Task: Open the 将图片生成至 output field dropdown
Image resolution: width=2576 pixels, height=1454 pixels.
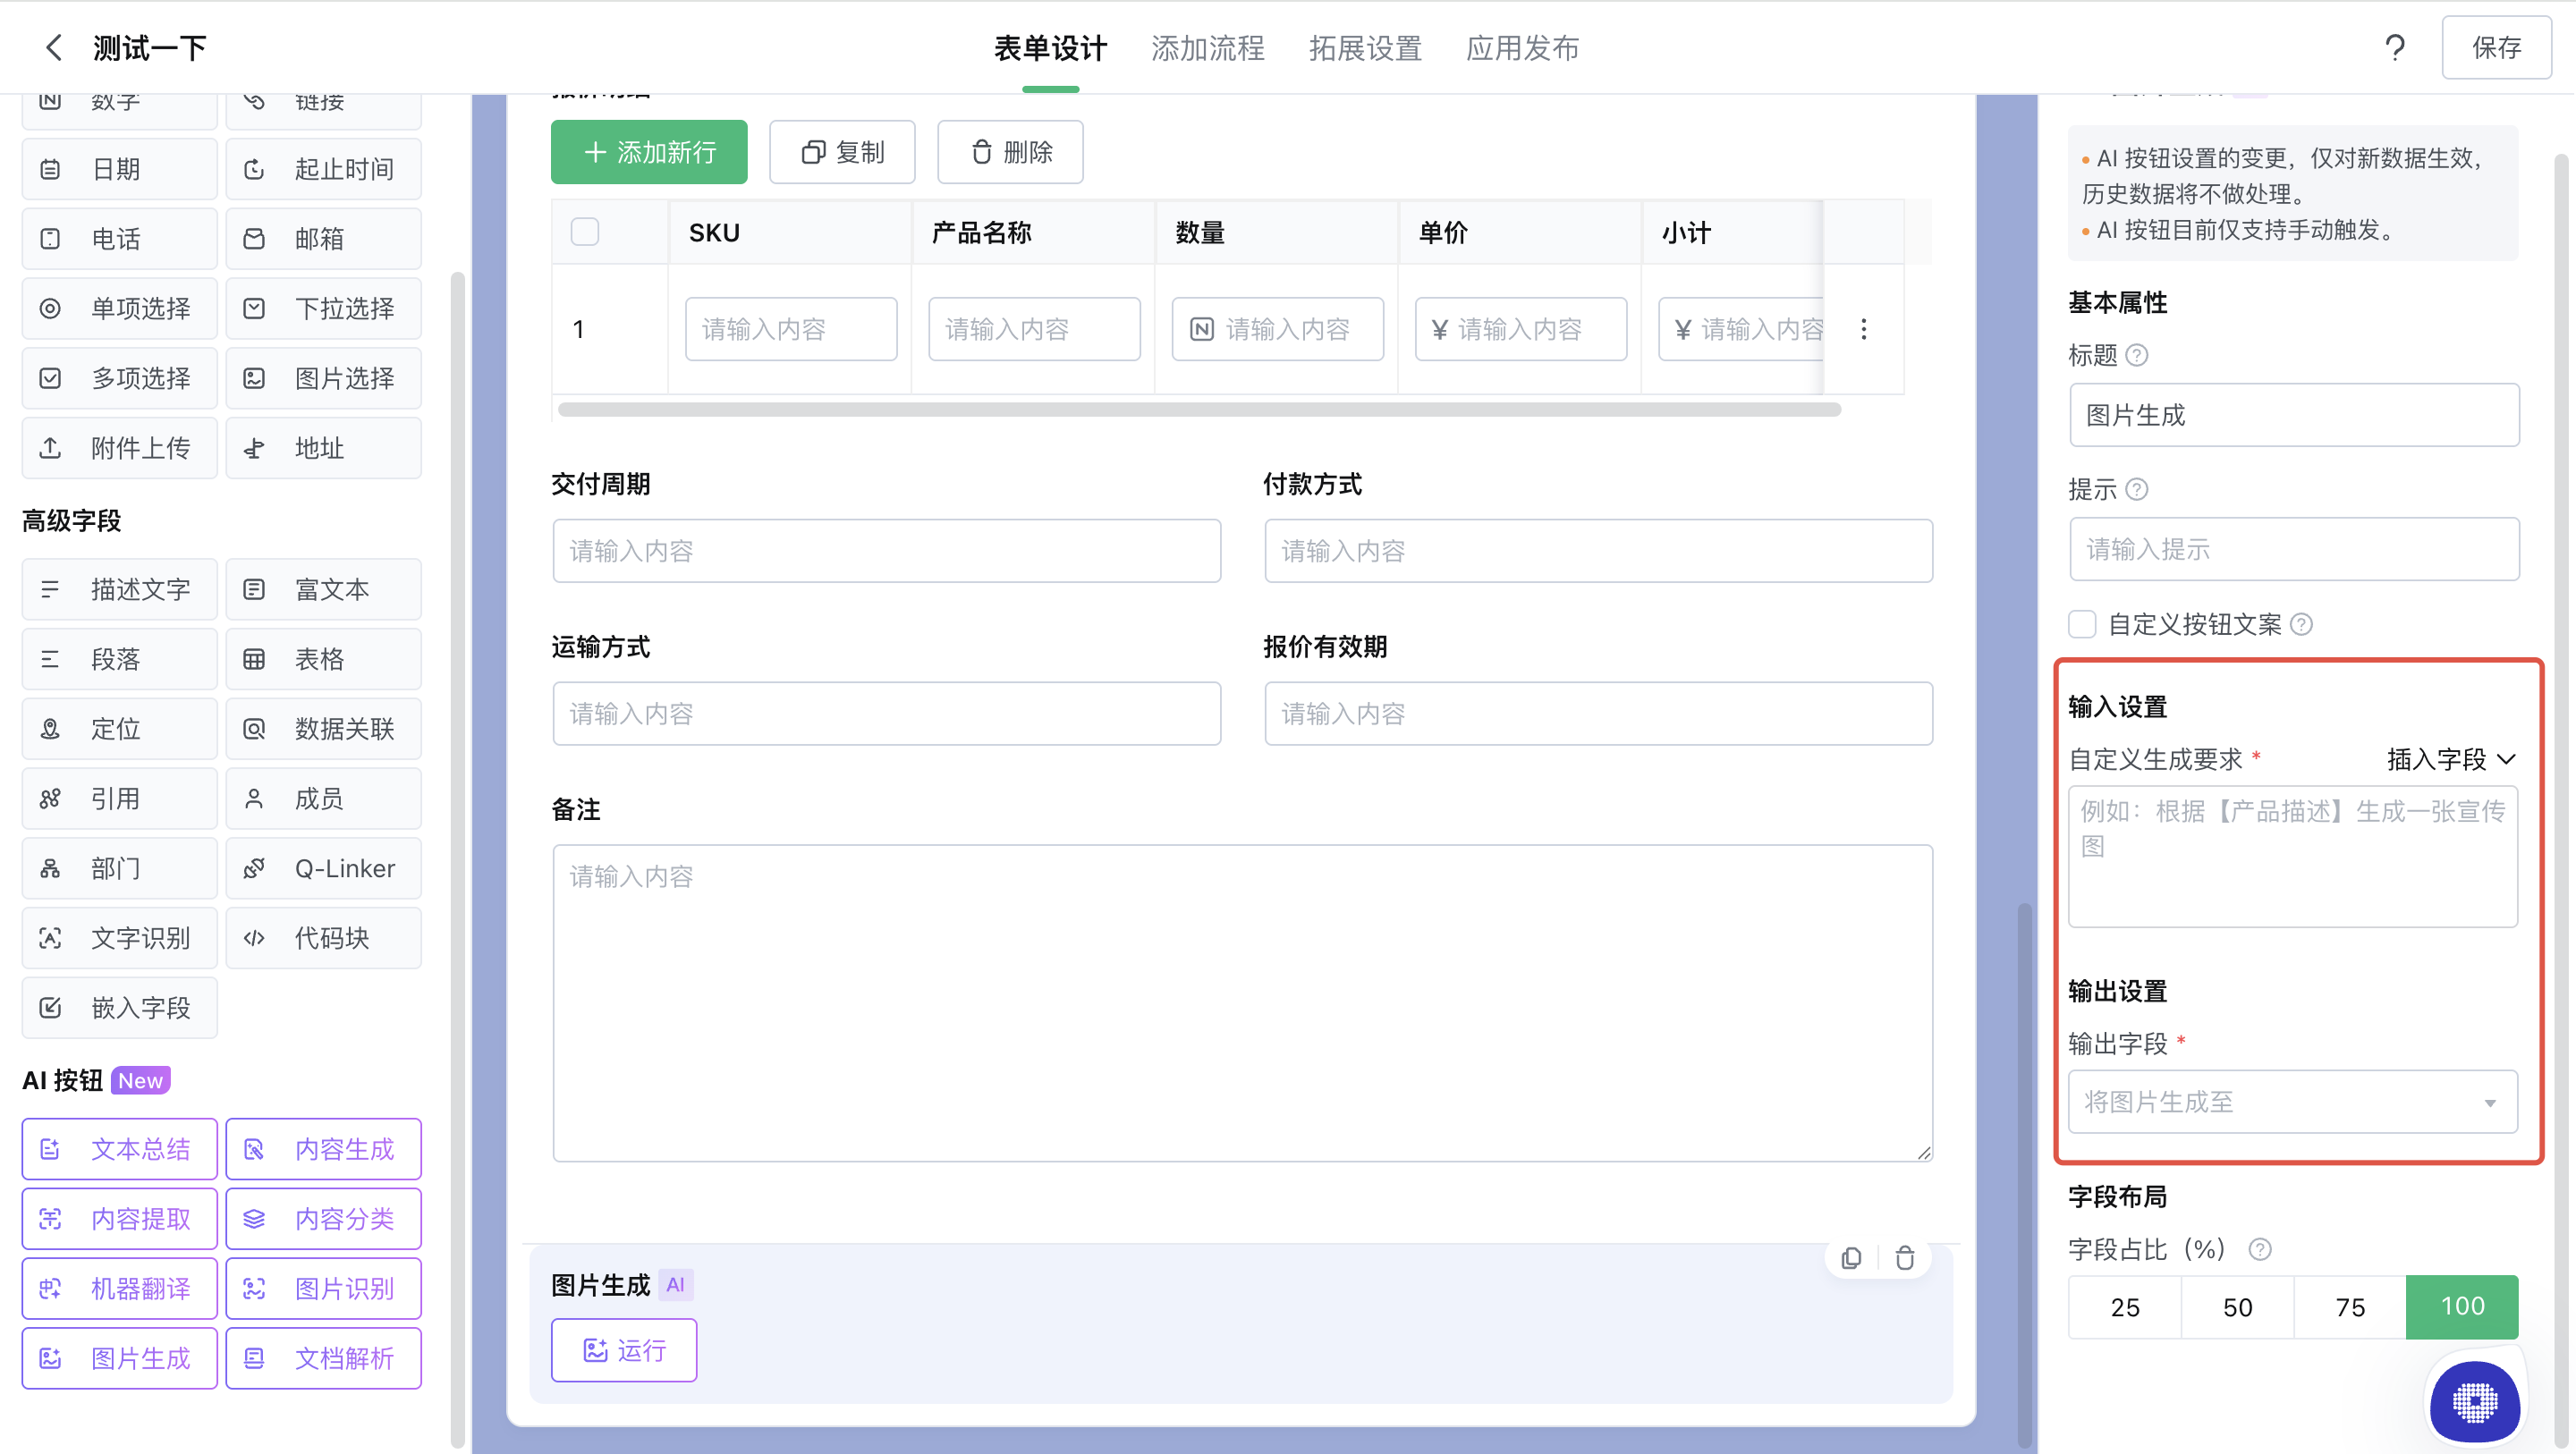Action: pyautogui.click(x=2292, y=1101)
